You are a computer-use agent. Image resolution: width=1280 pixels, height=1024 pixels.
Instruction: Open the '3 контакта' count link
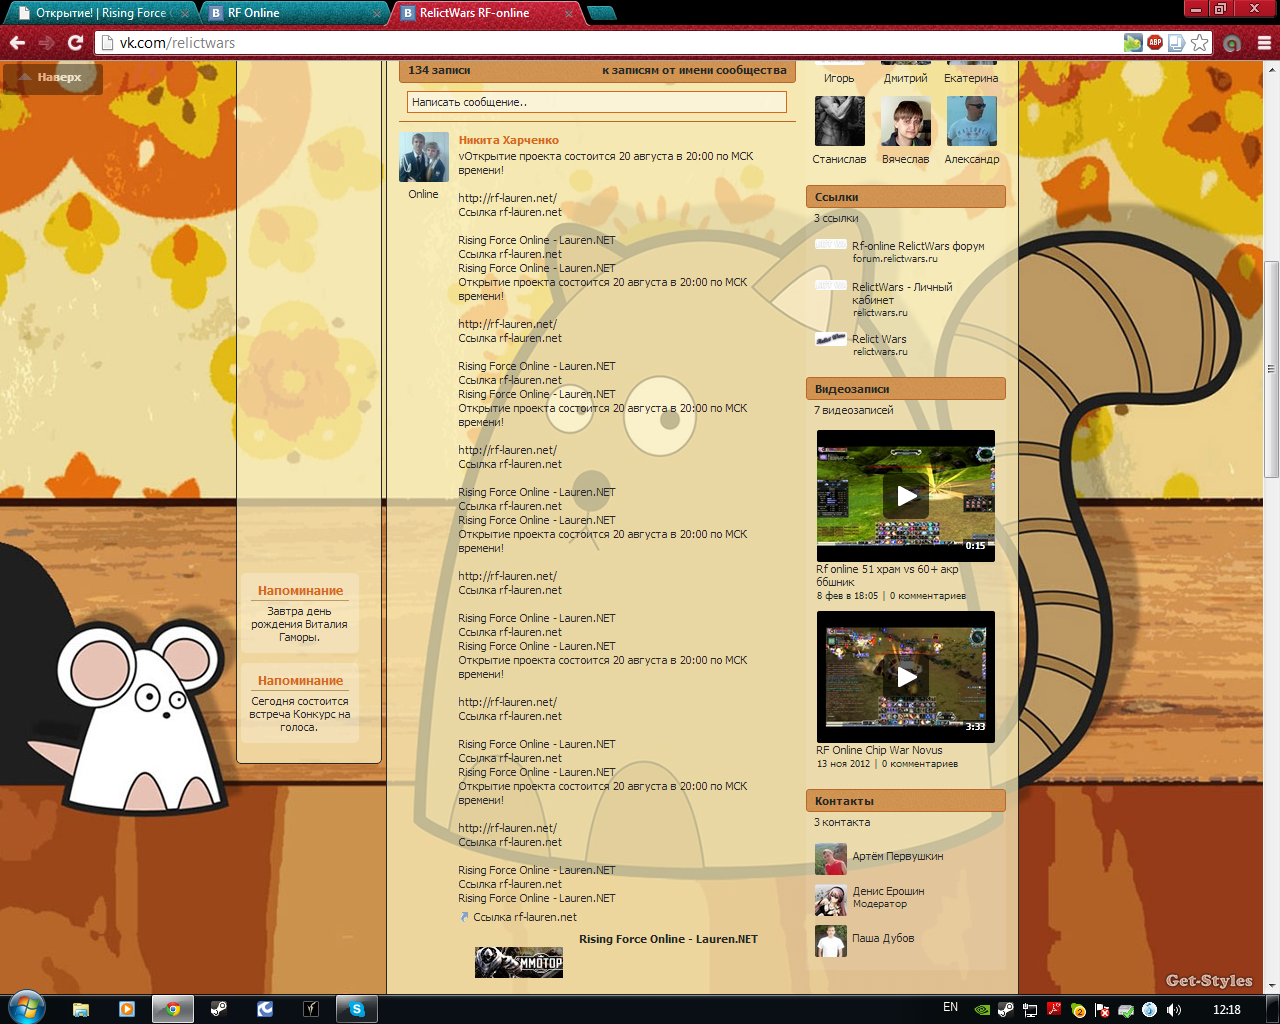coord(842,822)
